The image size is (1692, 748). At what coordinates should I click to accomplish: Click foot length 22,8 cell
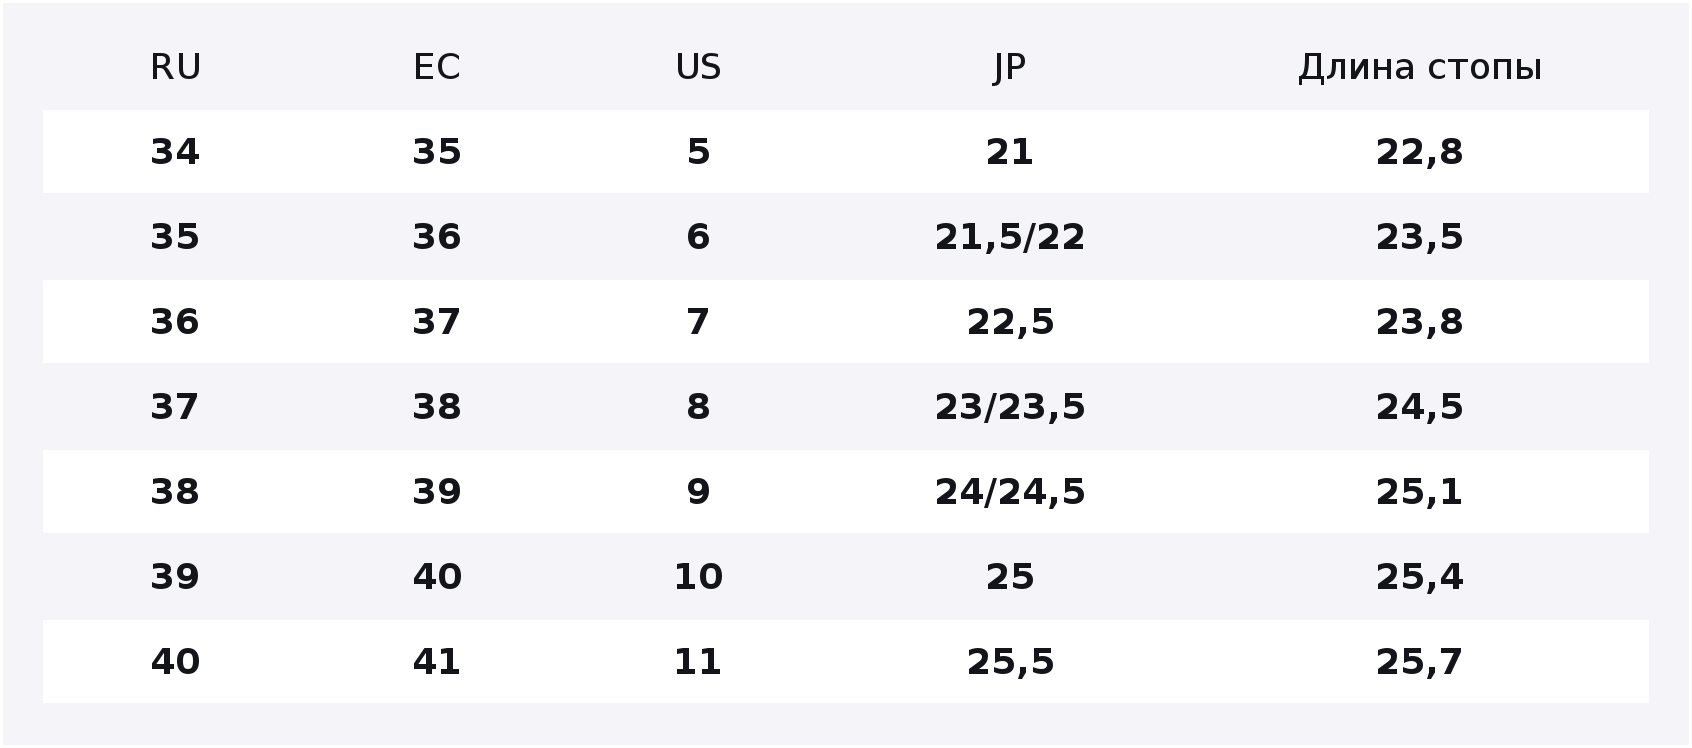1420,152
